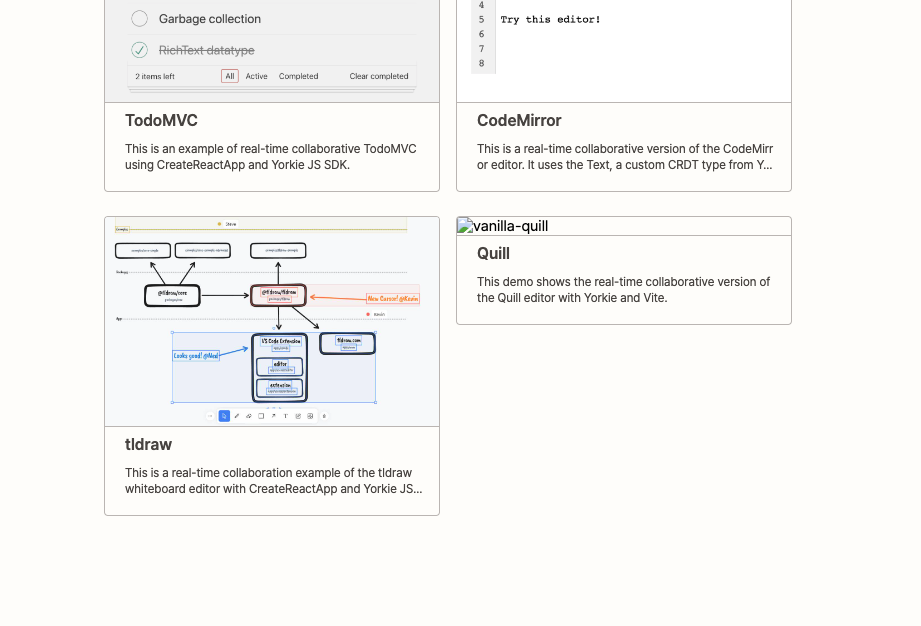This screenshot has height=626, width=921.
Task: Click the broken image icon beside vanilla-quill
Action: coord(464,225)
